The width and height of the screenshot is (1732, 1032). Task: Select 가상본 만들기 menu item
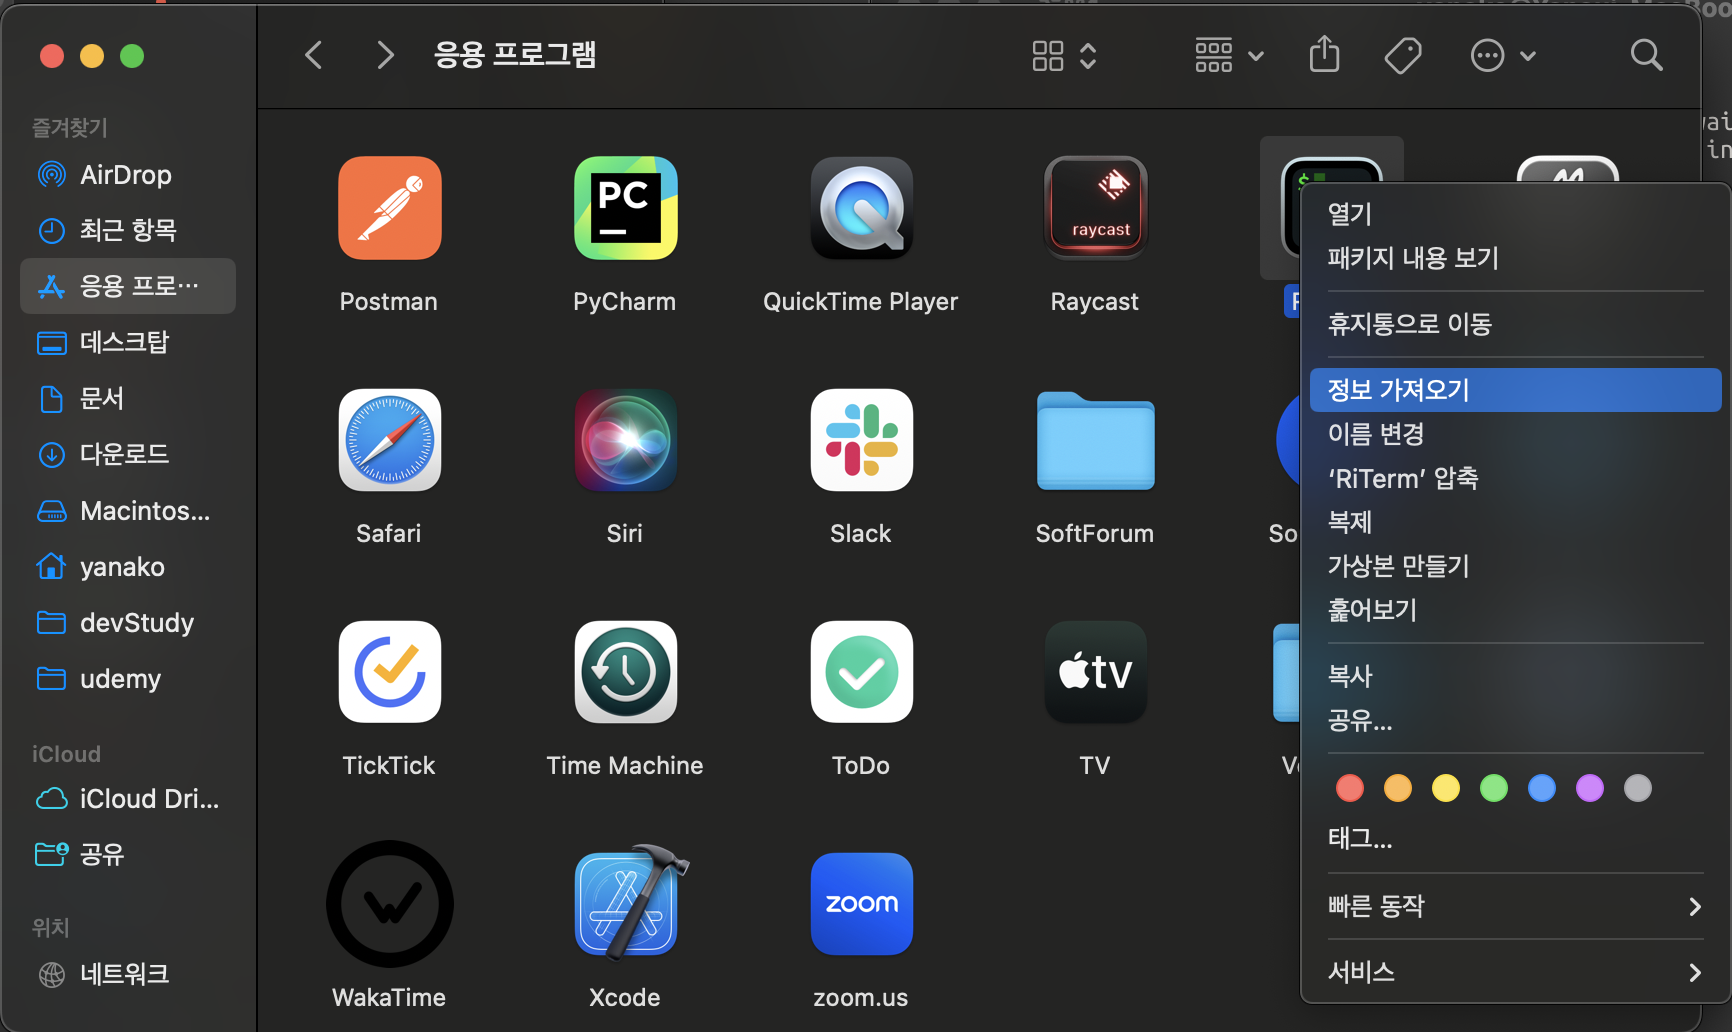1515,566
